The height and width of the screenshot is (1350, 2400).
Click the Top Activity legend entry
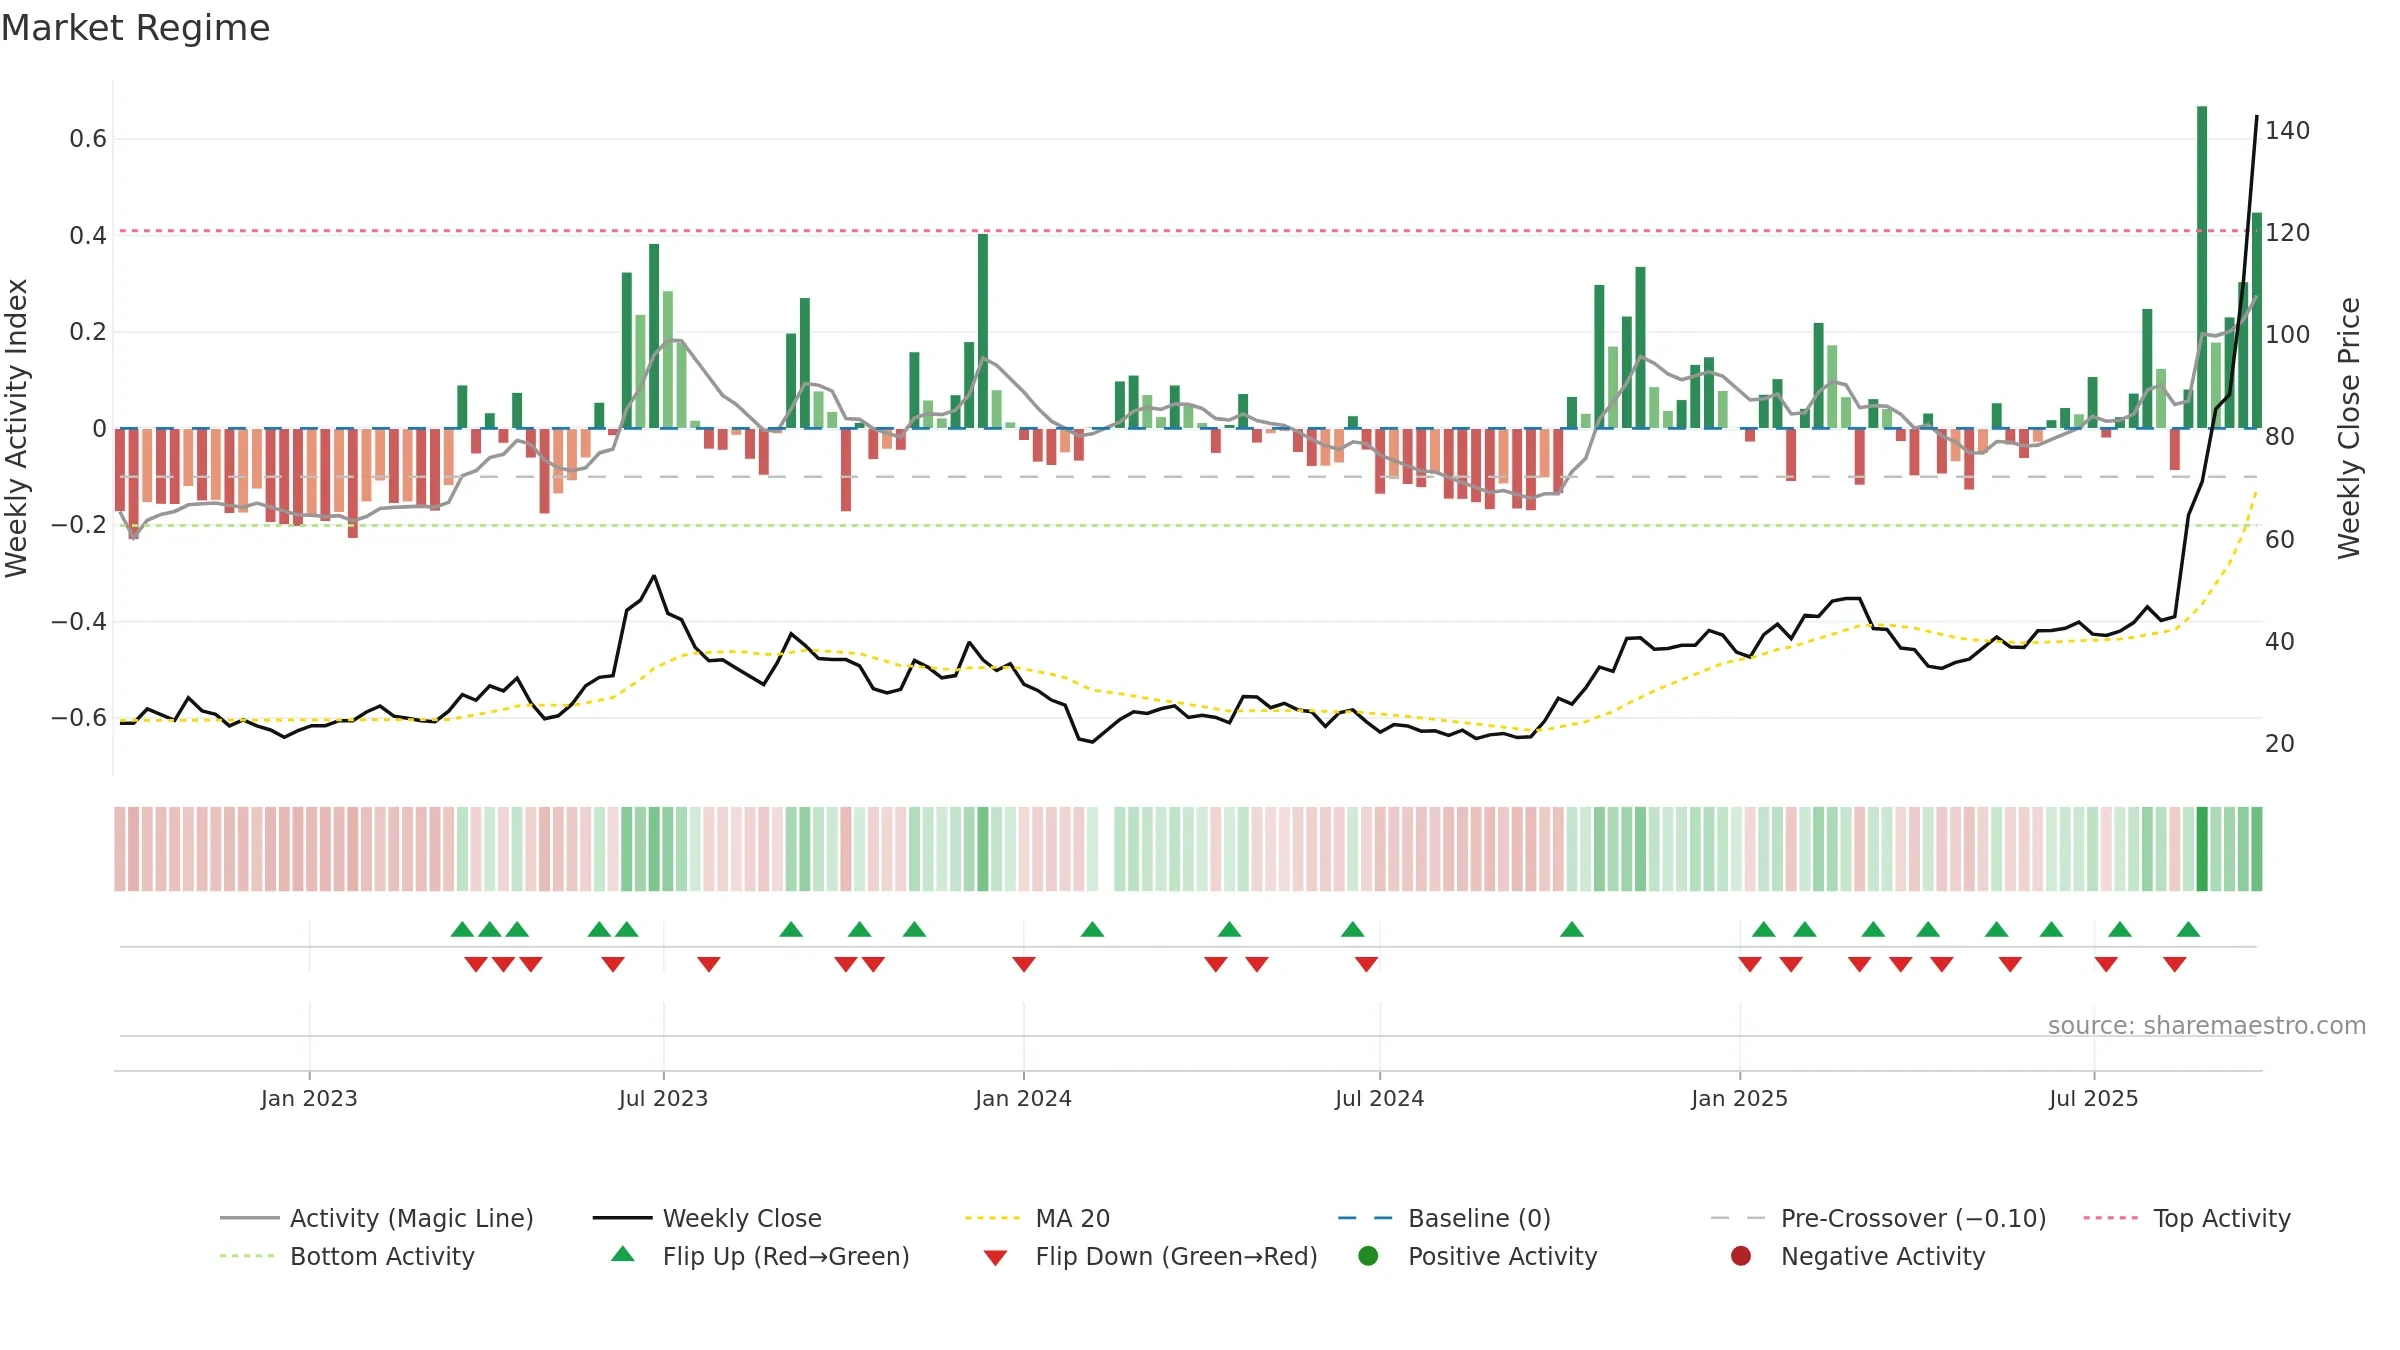tap(2187, 1218)
